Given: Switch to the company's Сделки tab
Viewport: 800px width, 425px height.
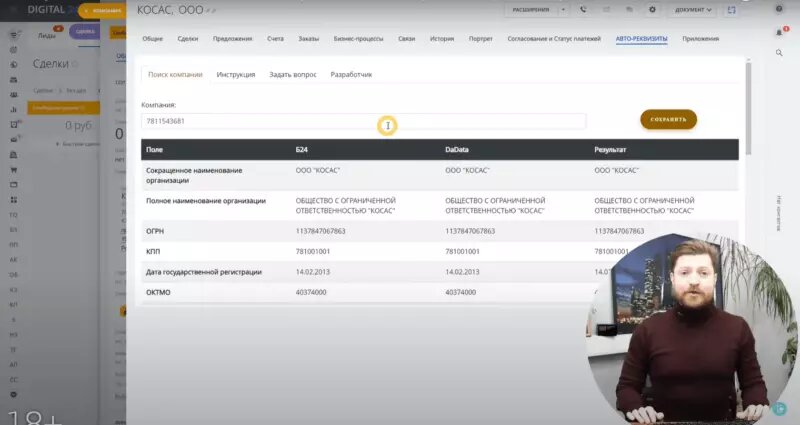Looking at the screenshot, I should tap(188, 39).
